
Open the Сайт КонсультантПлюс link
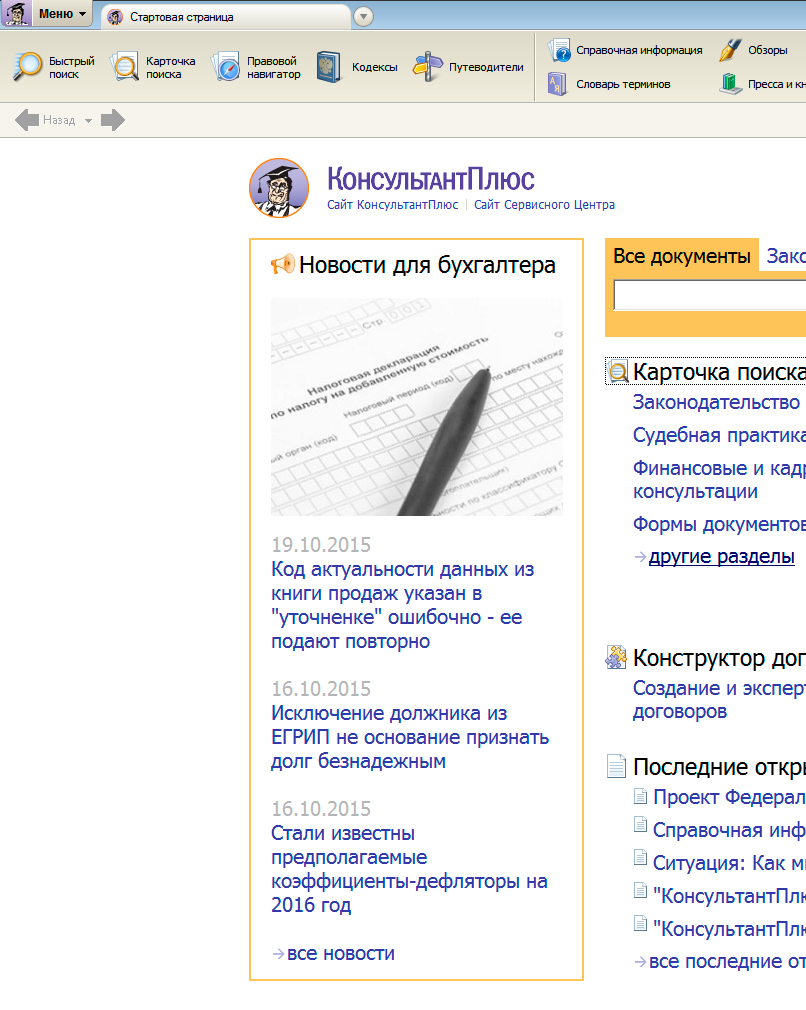[392, 205]
